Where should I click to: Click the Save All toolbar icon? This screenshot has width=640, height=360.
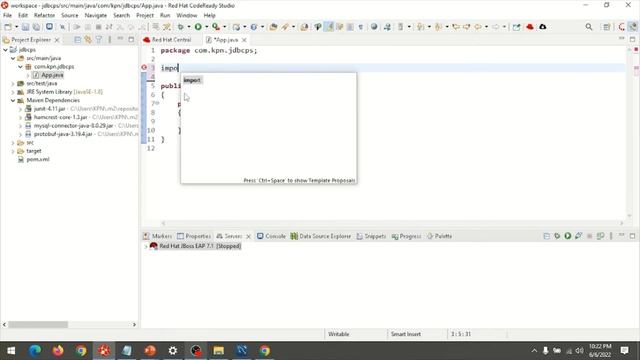point(36,27)
